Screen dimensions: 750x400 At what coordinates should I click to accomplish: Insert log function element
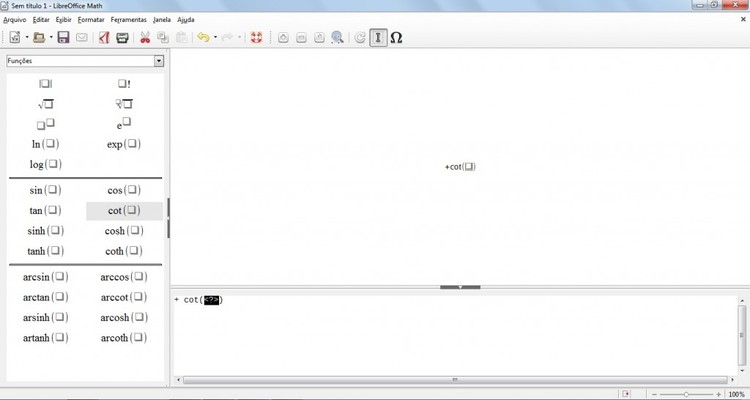pyautogui.click(x=45, y=164)
